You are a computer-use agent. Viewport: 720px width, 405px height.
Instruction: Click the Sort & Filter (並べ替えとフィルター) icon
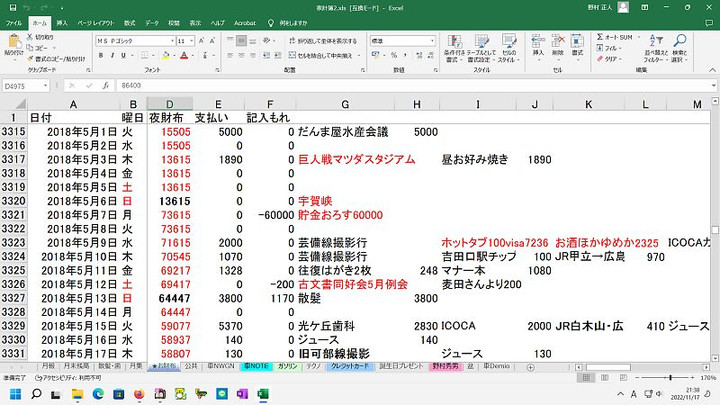coord(654,46)
